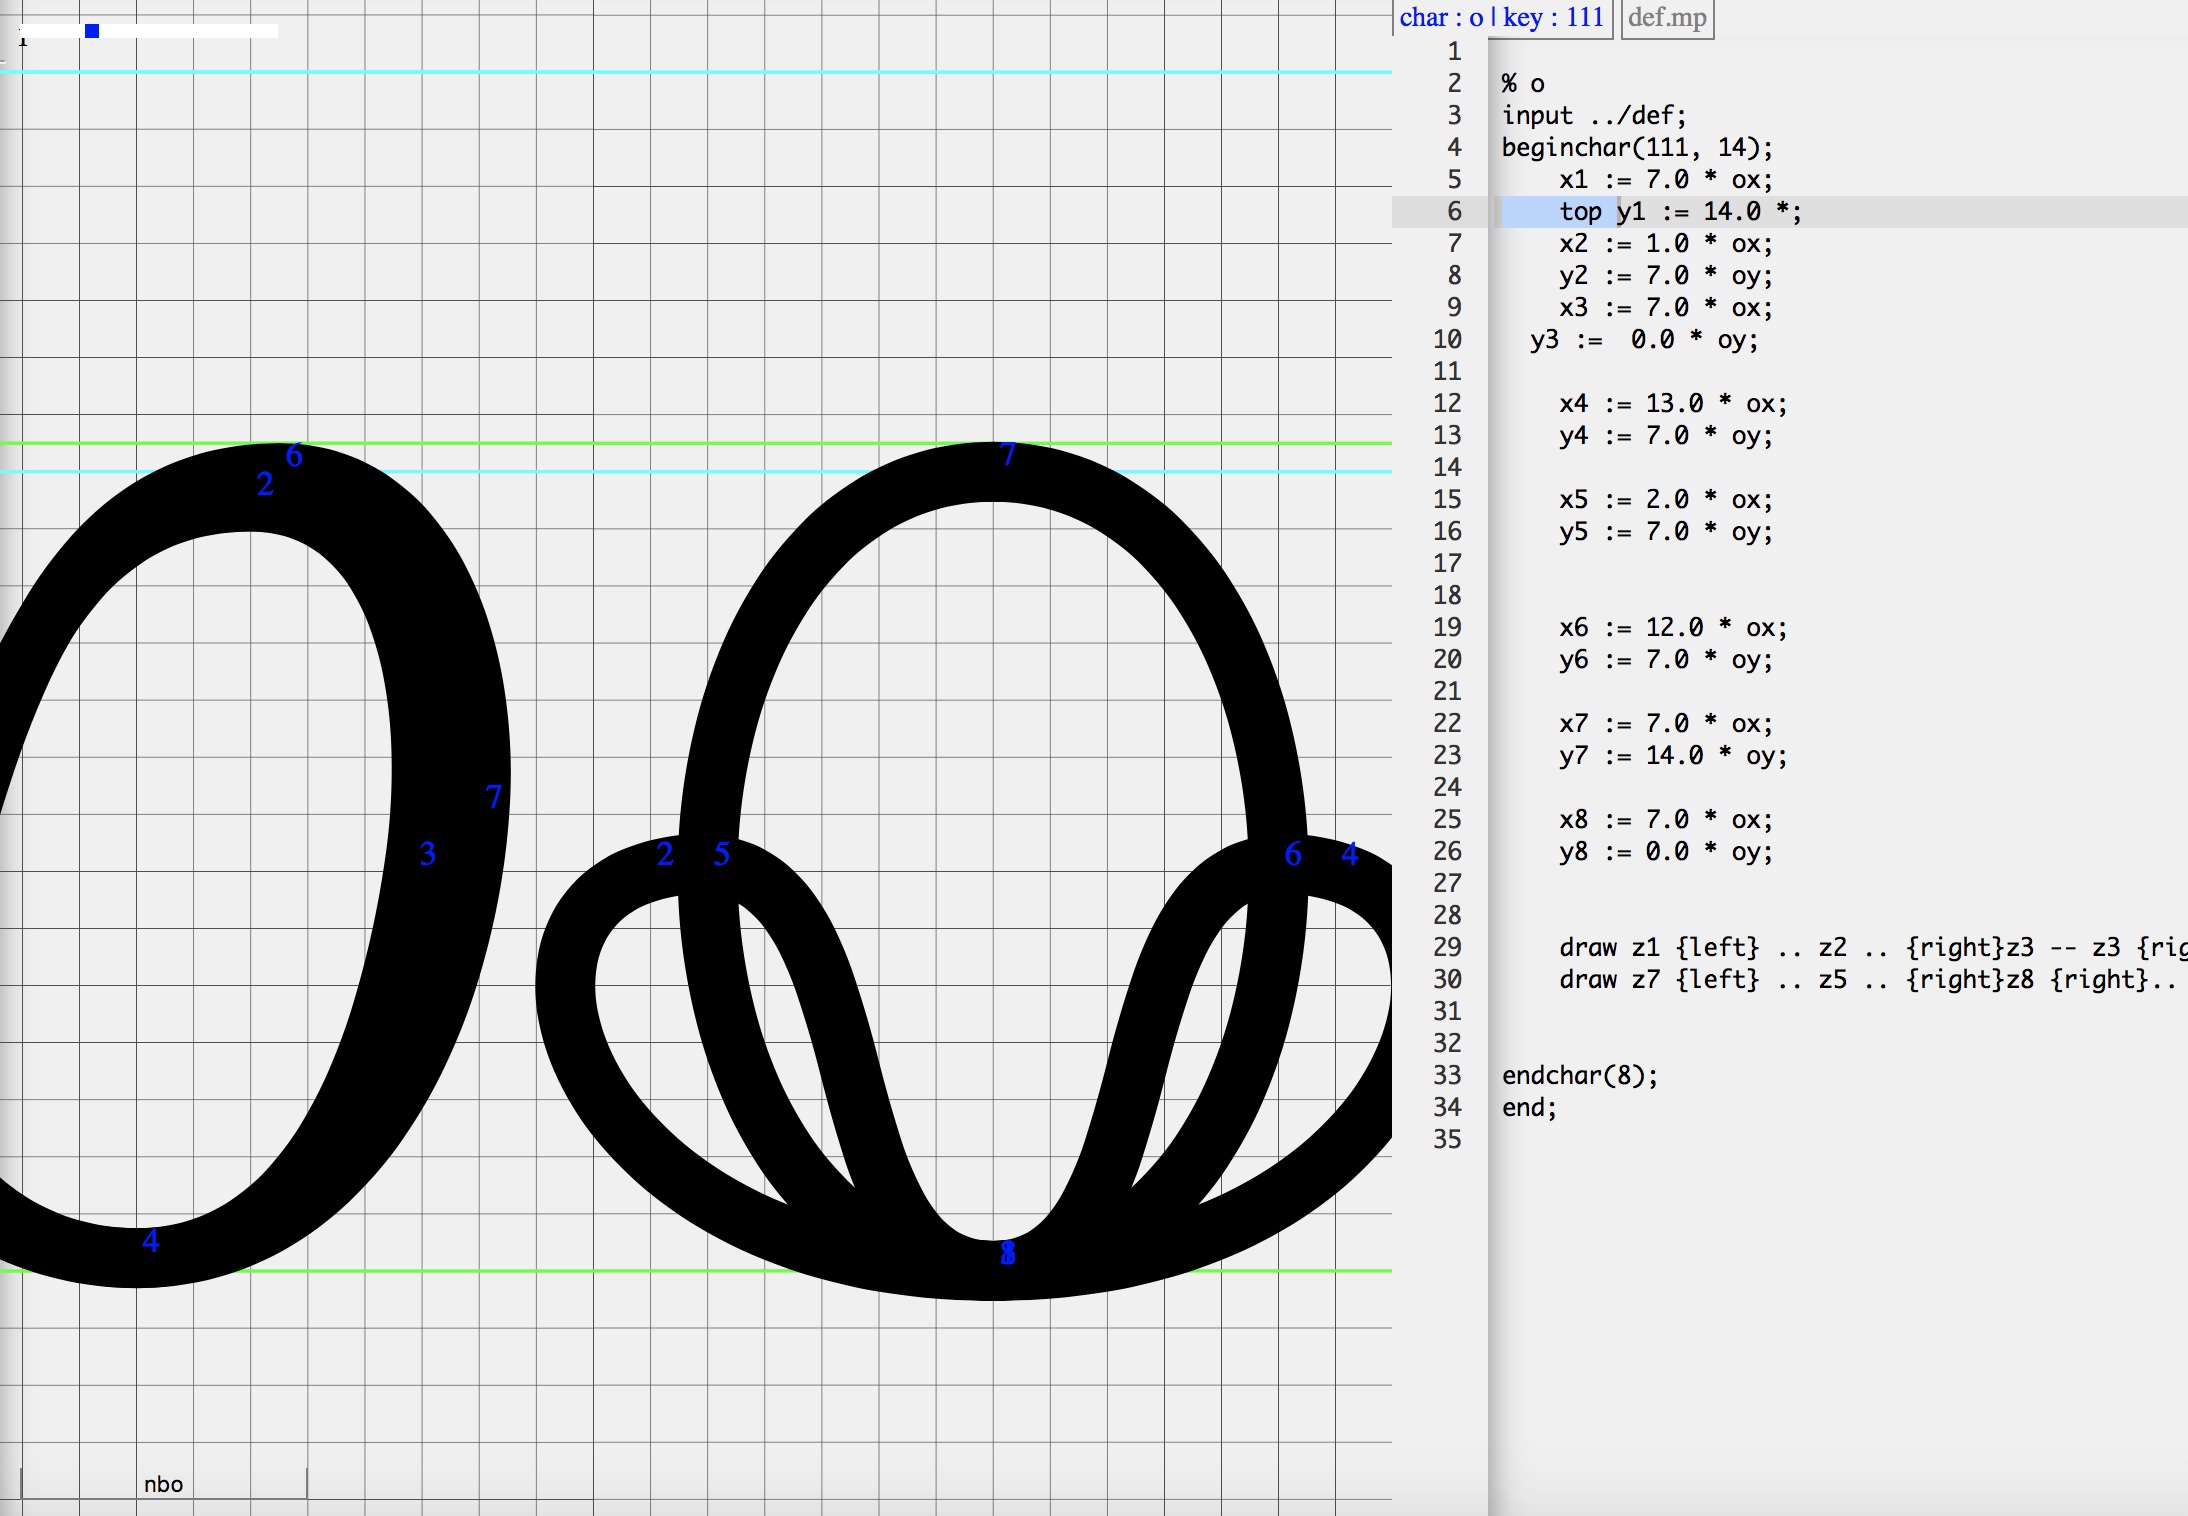Screen dimensions: 2188x1516
Task: Click the 'nbo' text input field
Action: pos(163,1484)
